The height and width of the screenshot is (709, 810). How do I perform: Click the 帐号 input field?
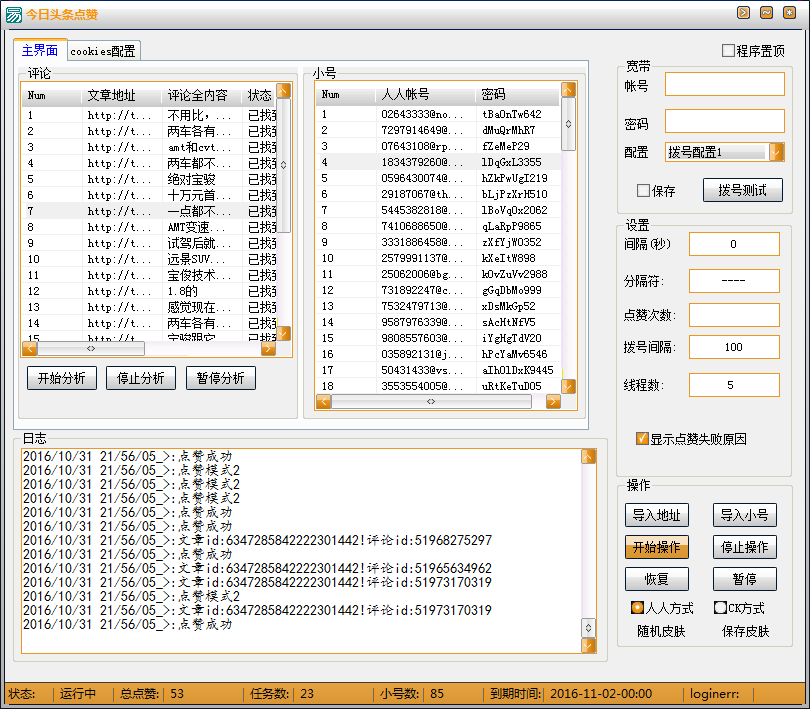pyautogui.click(x=724, y=85)
